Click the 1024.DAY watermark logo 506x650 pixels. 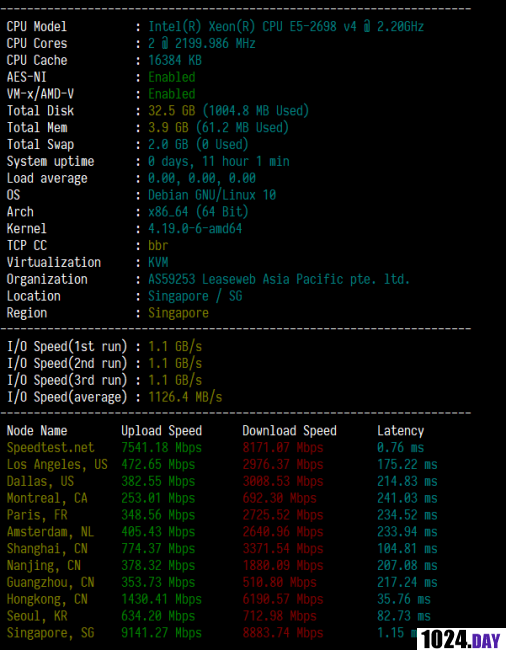(461, 639)
